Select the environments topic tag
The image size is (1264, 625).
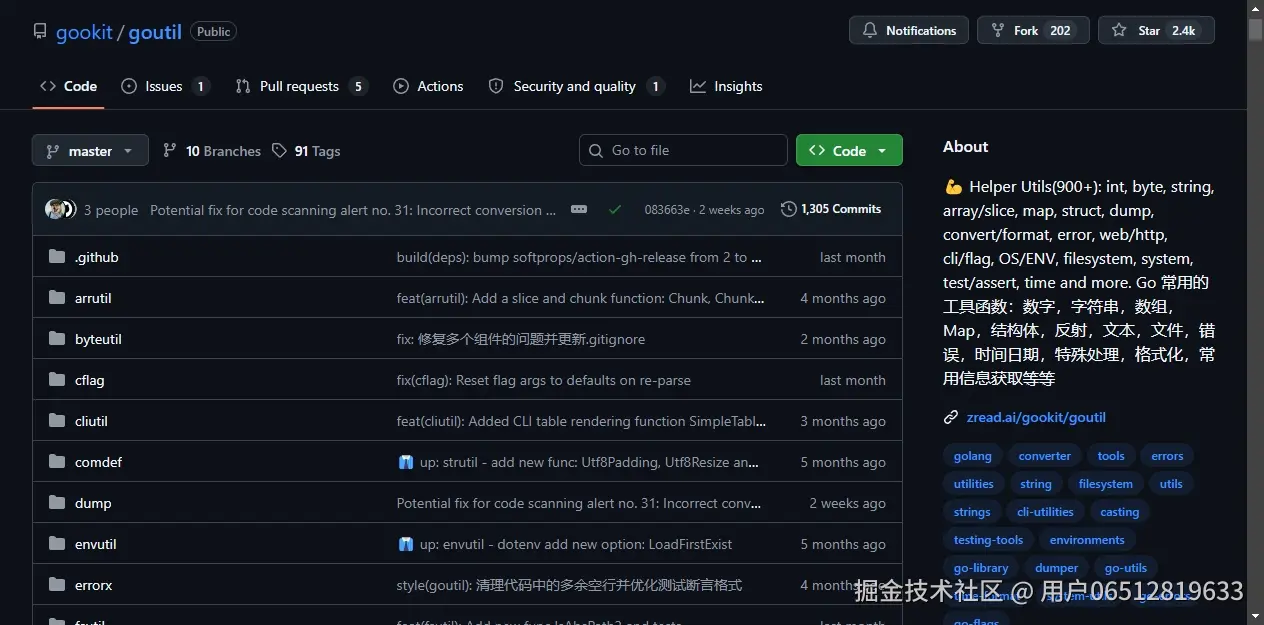[1087, 540]
